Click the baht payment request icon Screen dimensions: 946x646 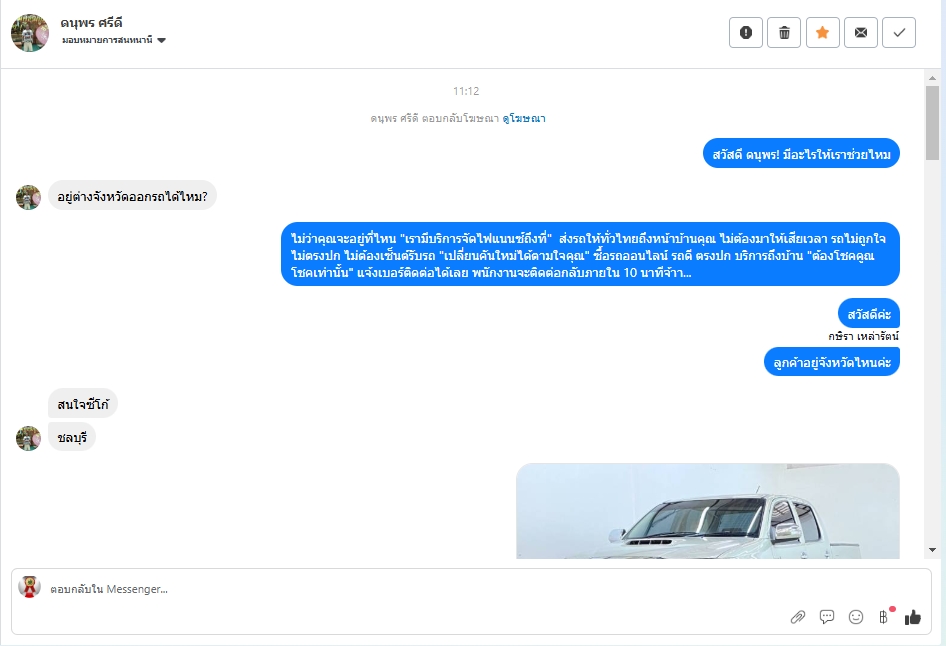tap(884, 616)
